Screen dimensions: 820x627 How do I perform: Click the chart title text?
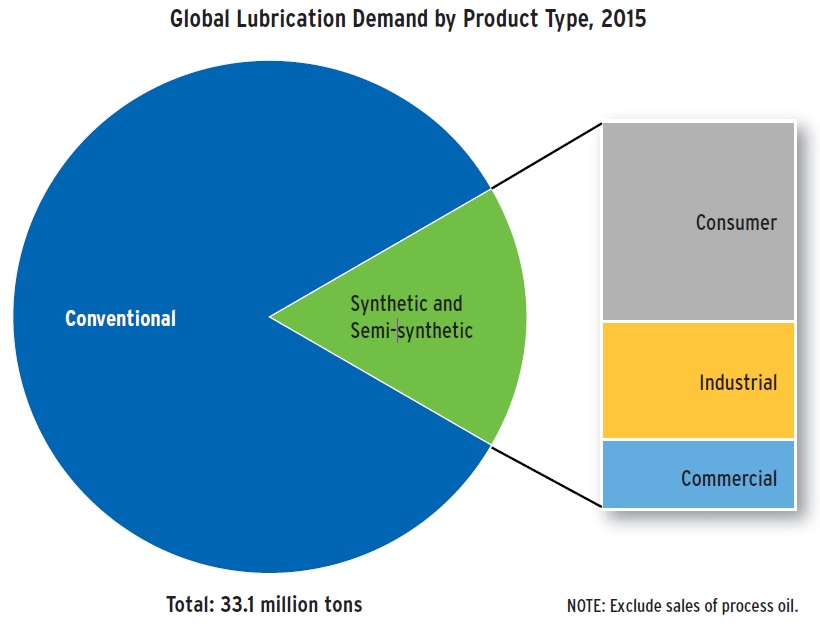(410, 20)
